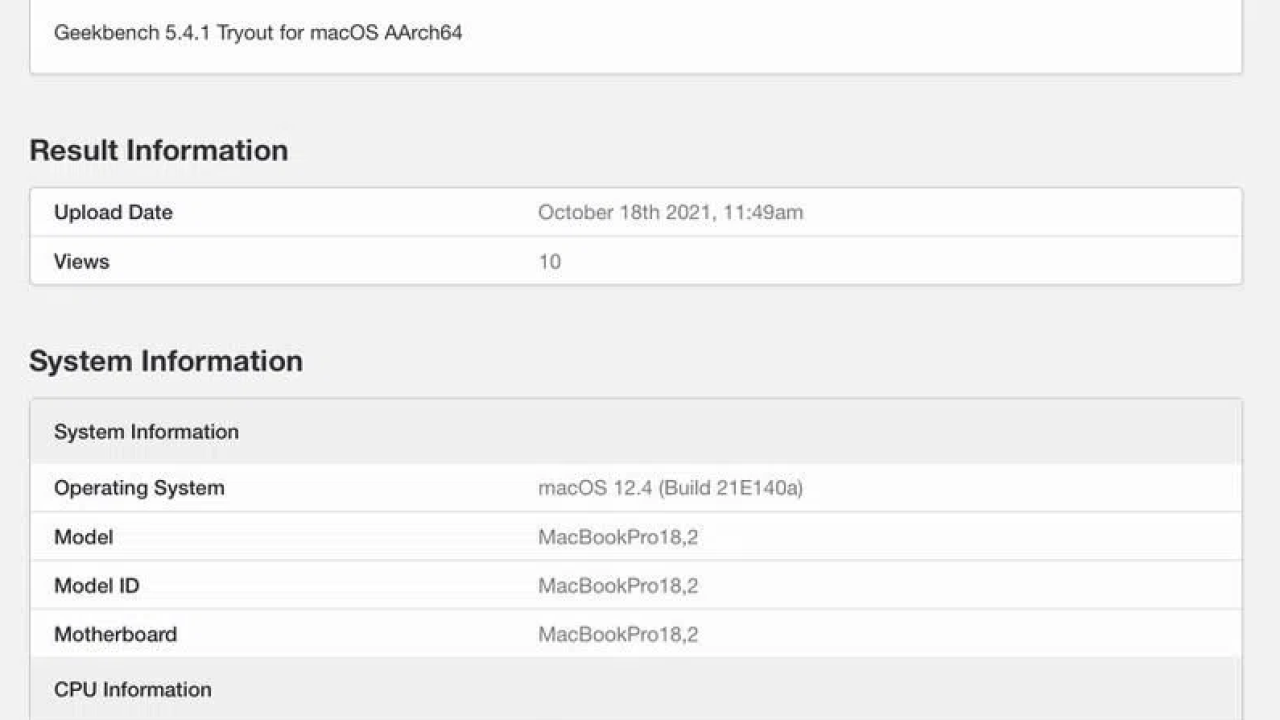The image size is (1280, 720).
Task: Click the MacBookPro18,2 value beside Model ID
Action: (617, 586)
